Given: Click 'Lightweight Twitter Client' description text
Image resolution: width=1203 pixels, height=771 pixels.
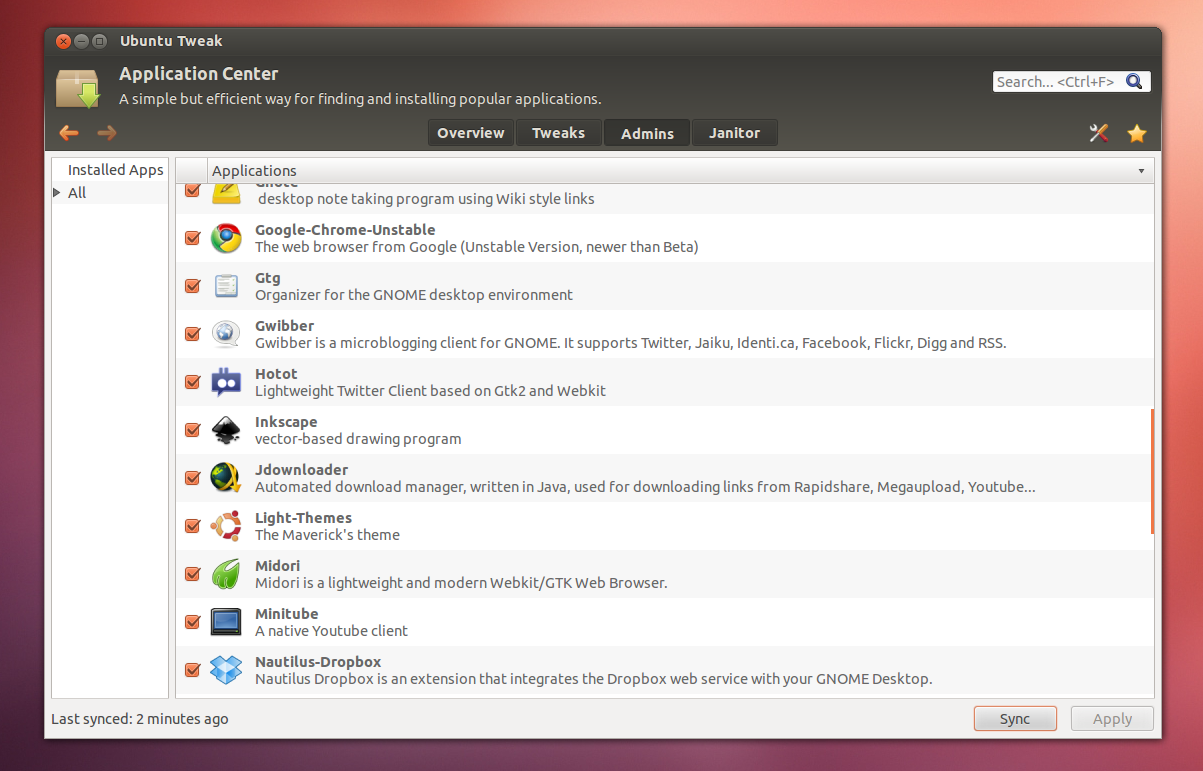Looking at the screenshot, I should 430,391.
